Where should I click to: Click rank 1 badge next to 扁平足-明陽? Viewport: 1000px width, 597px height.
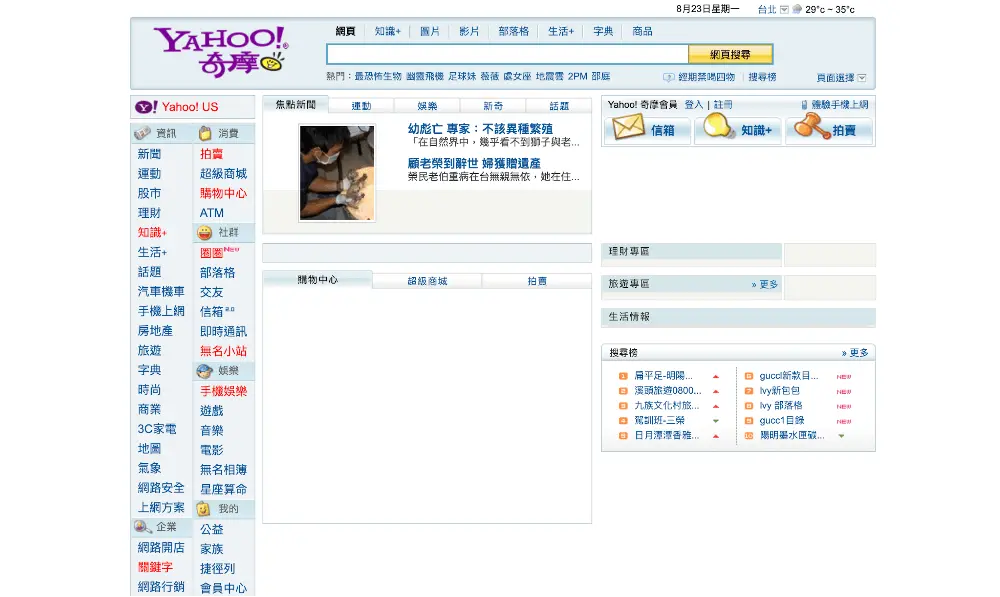623,376
